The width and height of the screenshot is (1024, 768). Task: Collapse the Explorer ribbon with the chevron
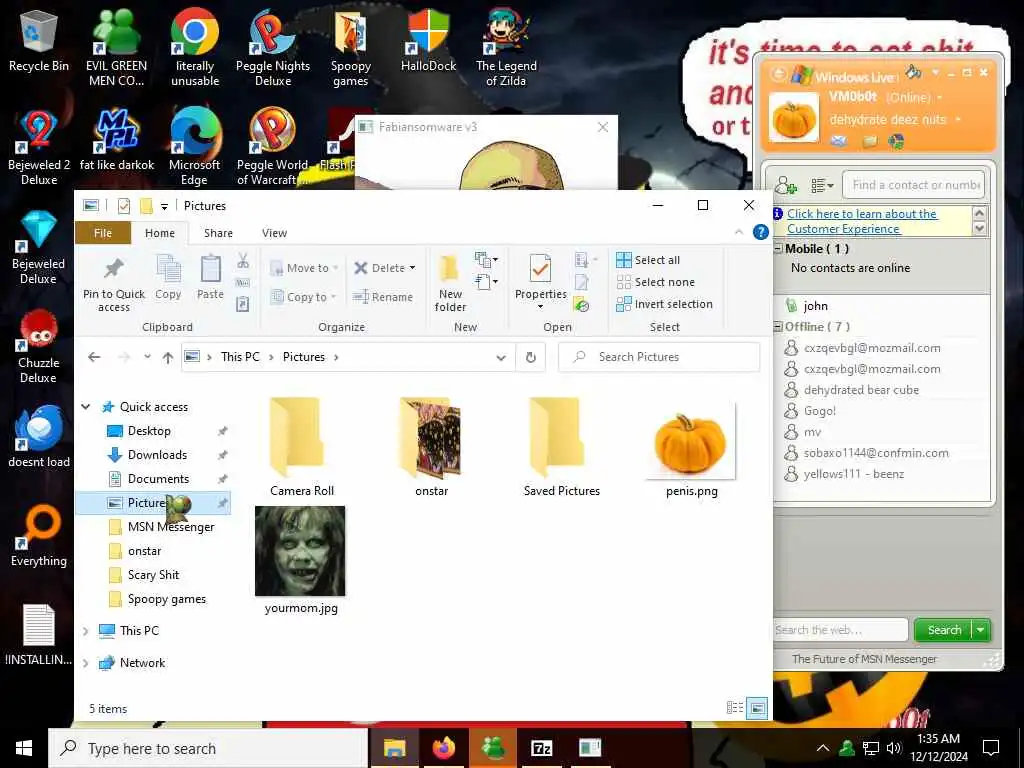(x=739, y=232)
